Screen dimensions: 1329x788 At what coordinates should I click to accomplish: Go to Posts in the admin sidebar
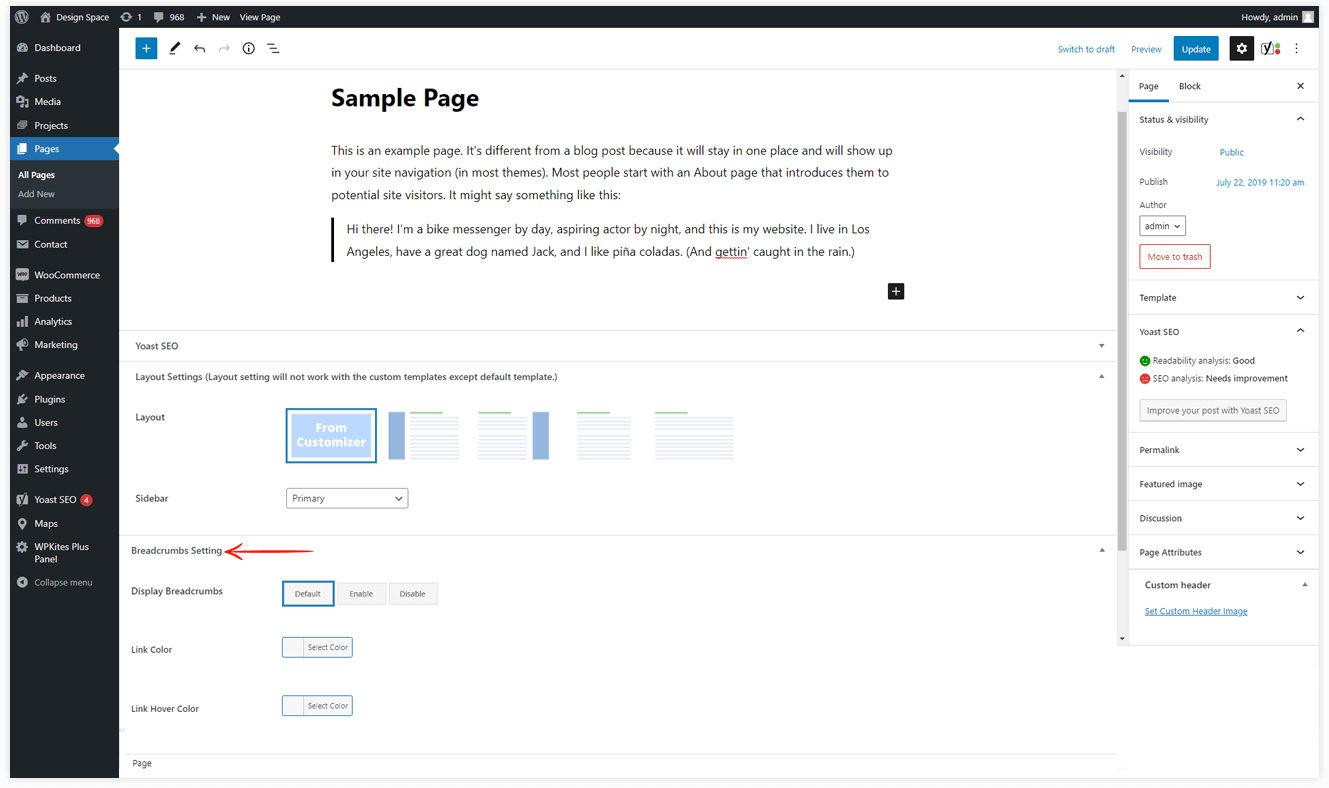click(x=64, y=78)
